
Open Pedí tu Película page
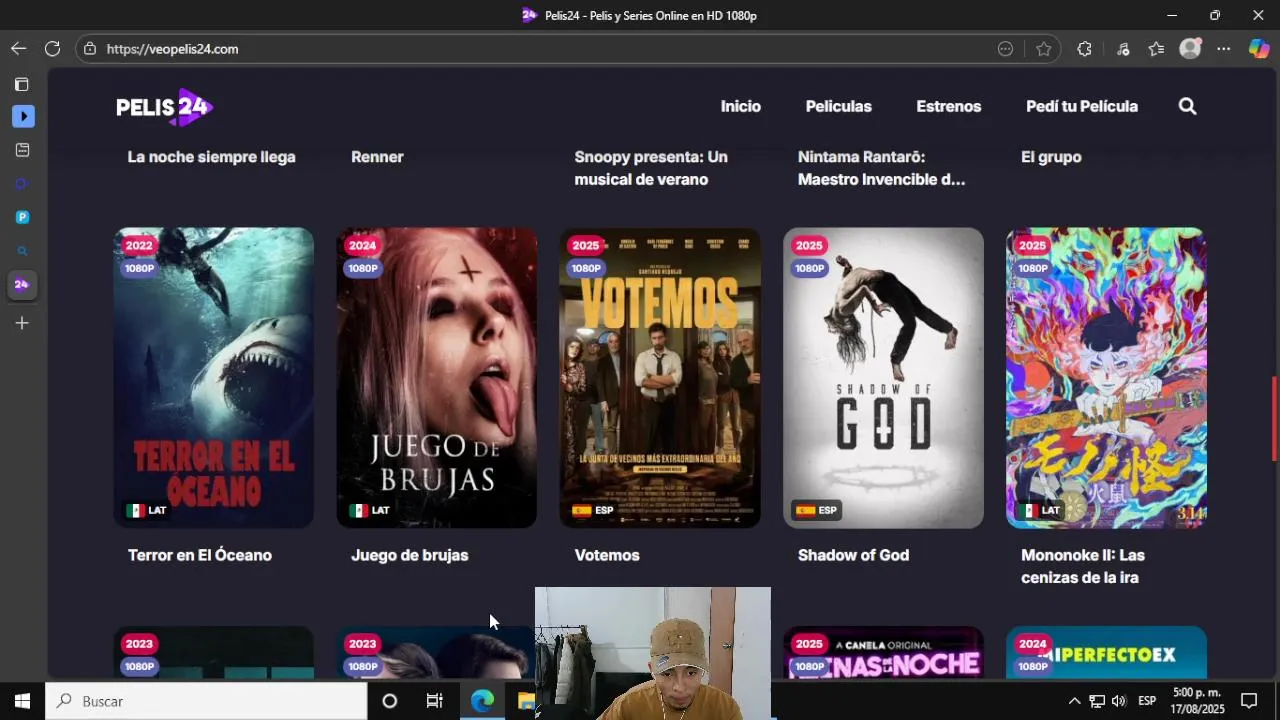click(1082, 106)
